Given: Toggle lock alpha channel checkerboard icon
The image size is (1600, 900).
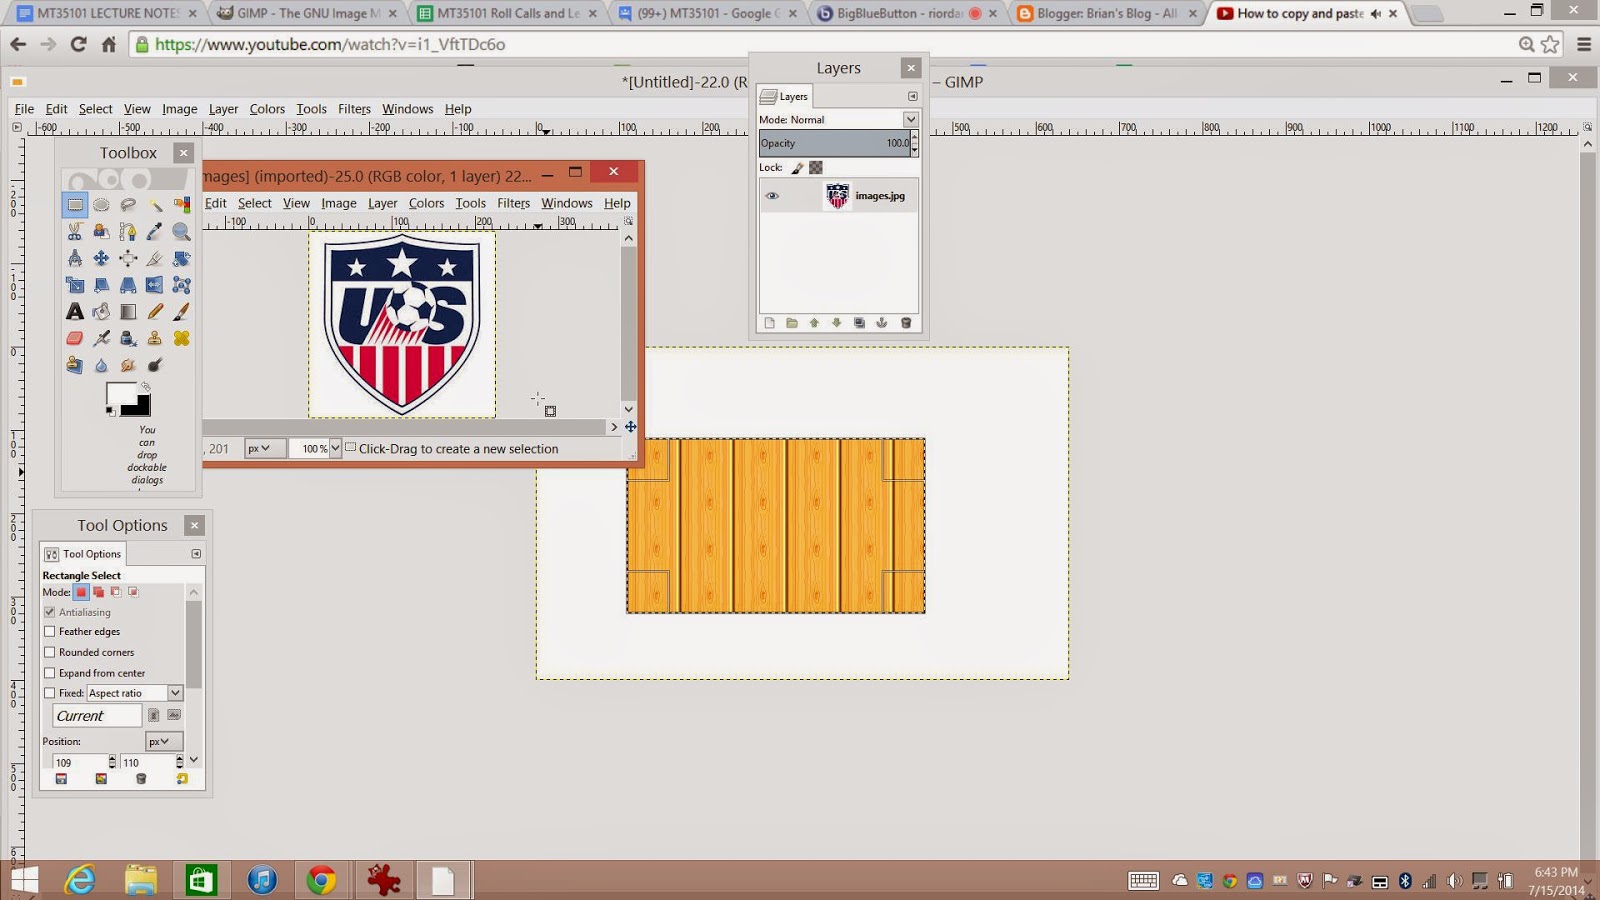Looking at the screenshot, I should pos(816,168).
